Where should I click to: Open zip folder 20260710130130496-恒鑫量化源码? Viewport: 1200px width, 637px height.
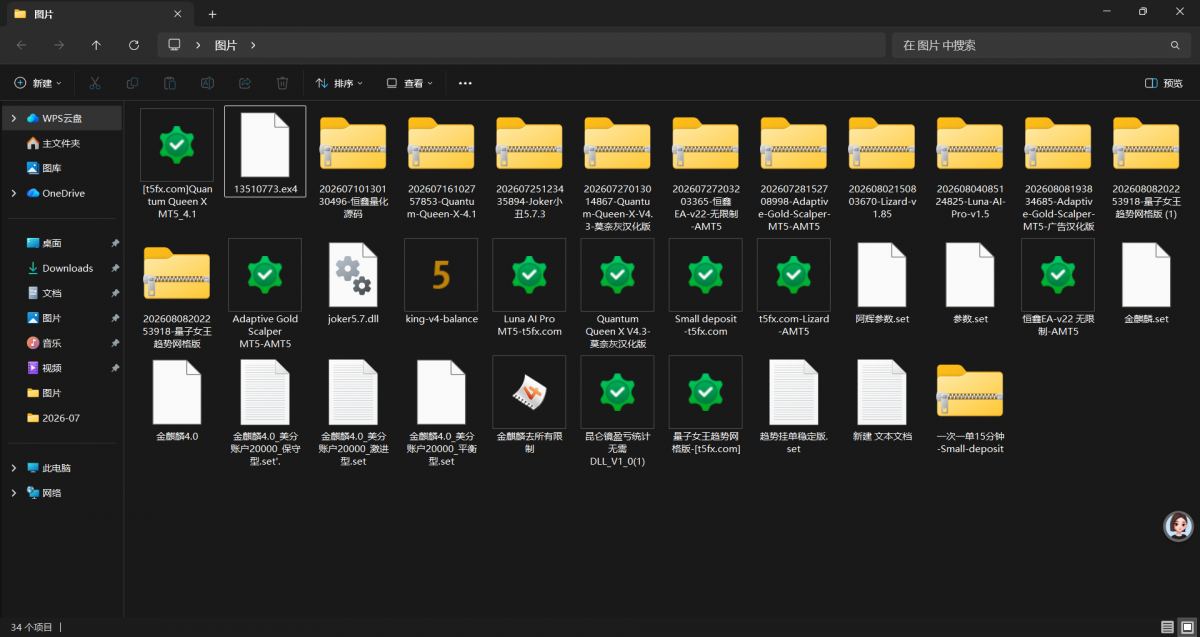353,168
